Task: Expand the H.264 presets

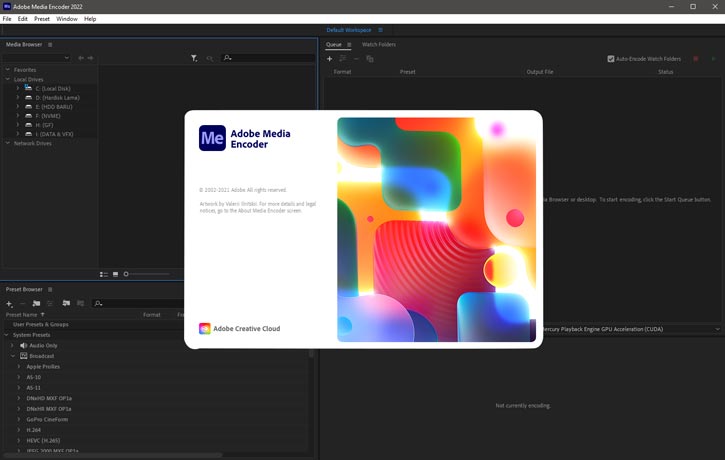Action: pos(19,429)
